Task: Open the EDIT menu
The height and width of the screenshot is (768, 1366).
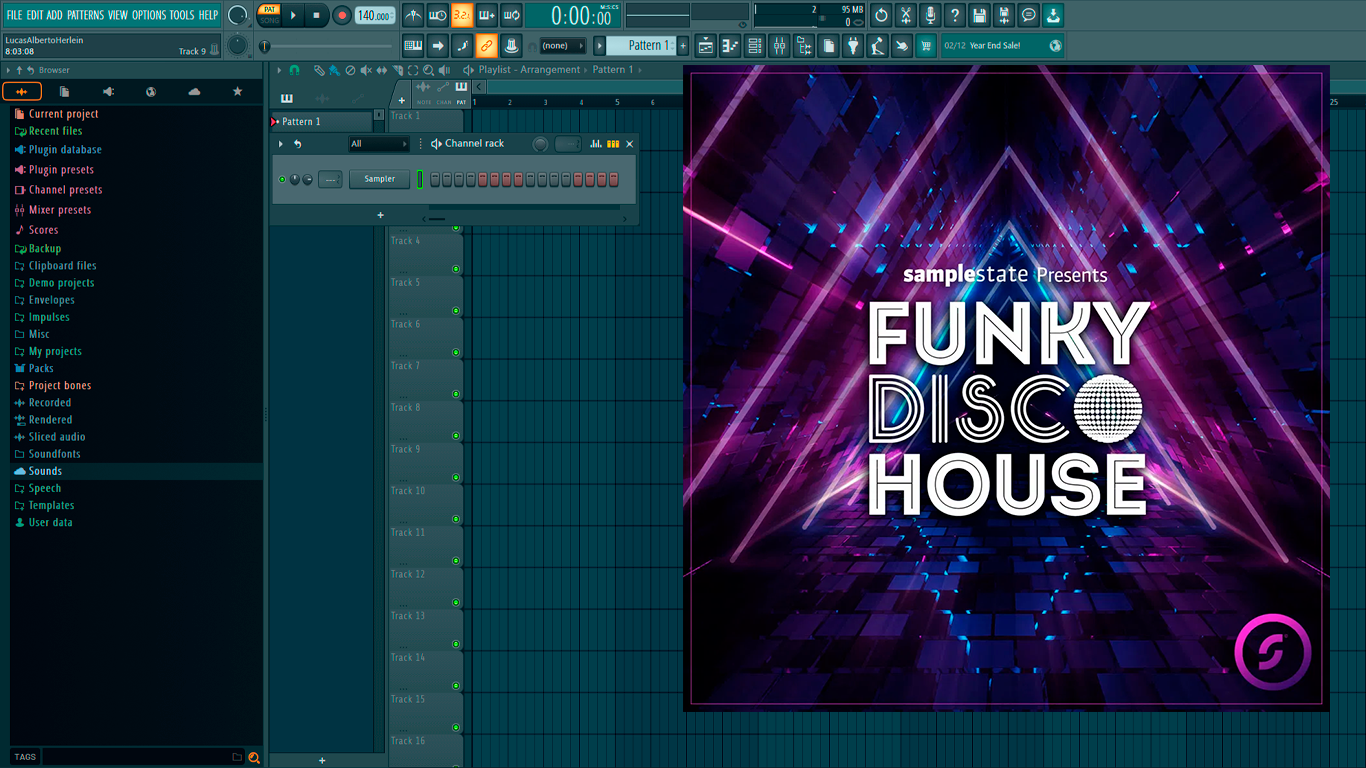Action: pyautogui.click(x=35, y=15)
